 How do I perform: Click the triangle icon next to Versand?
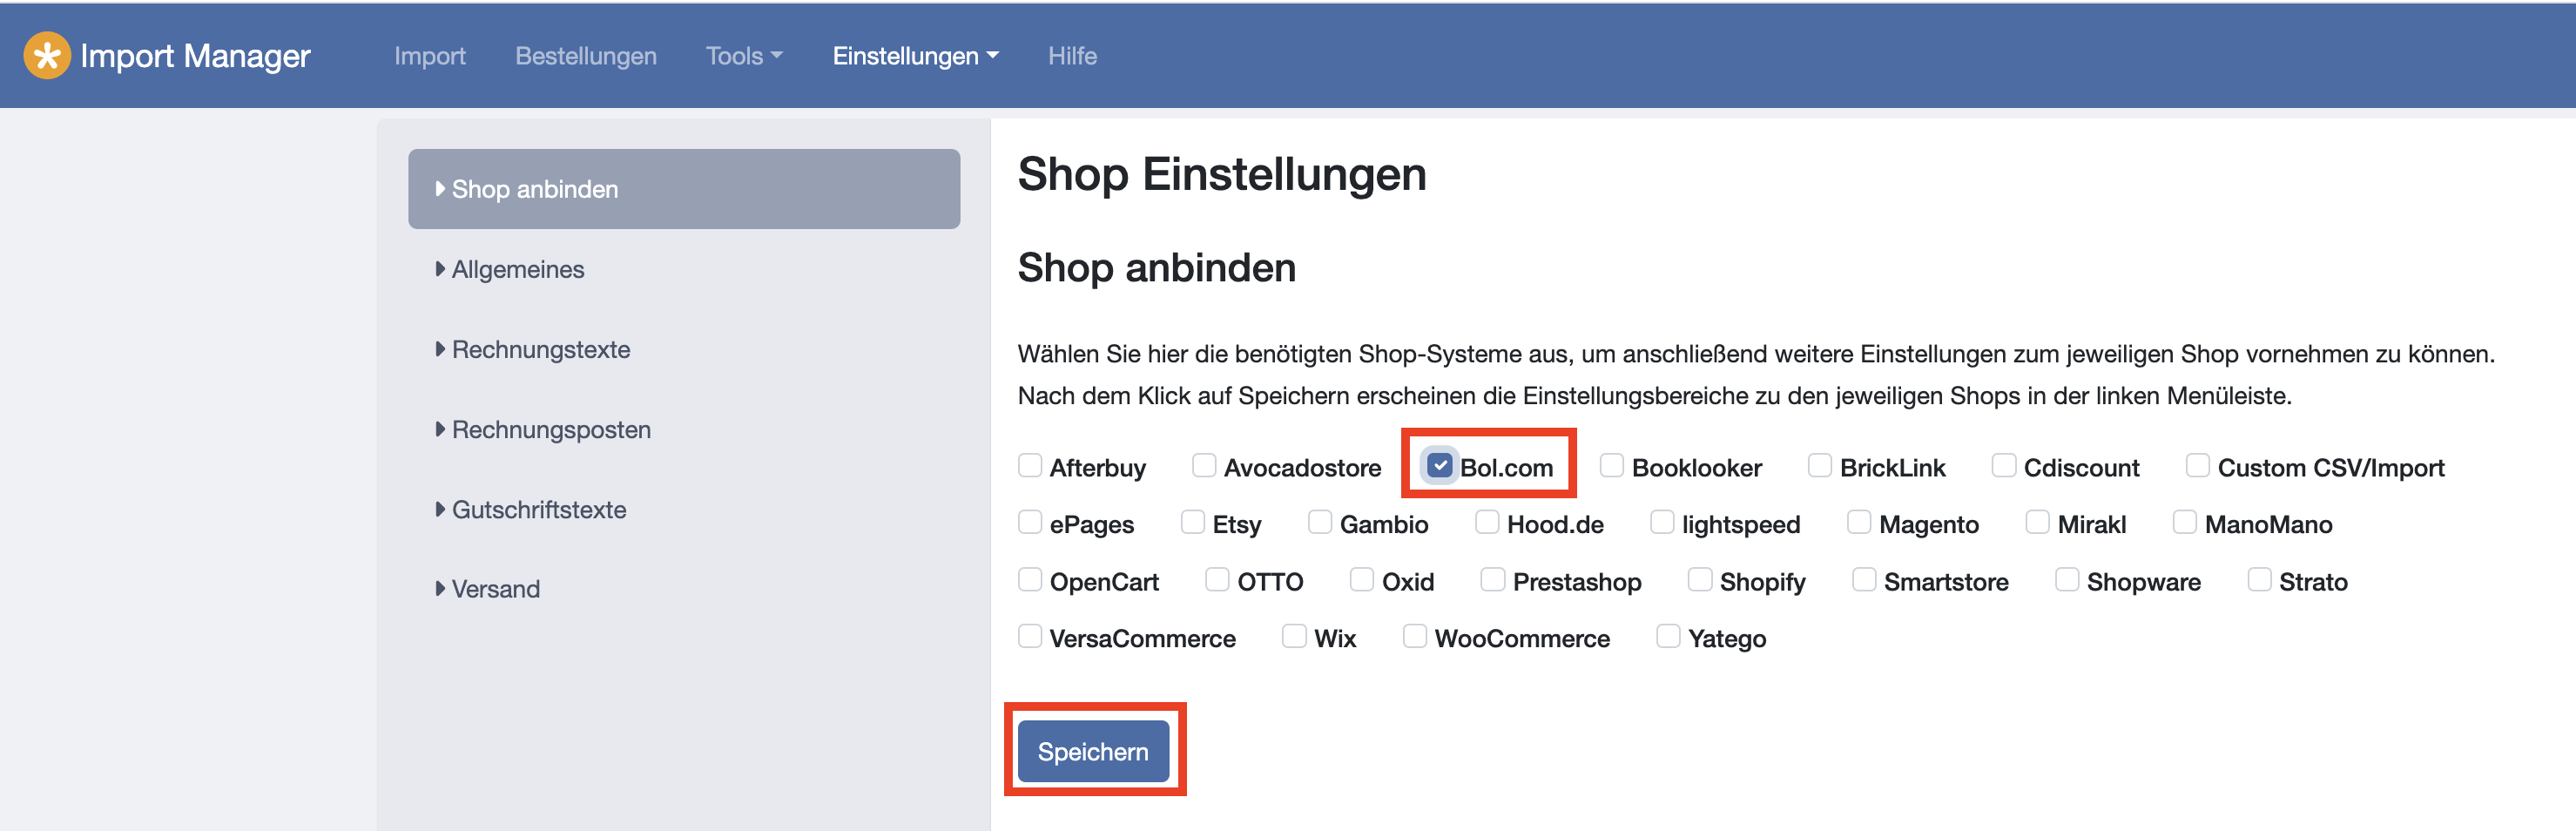click(x=440, y=589)
